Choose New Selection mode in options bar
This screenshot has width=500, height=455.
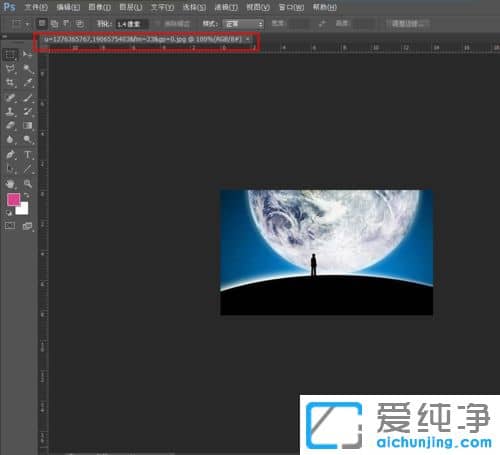(x=42, y=23)
